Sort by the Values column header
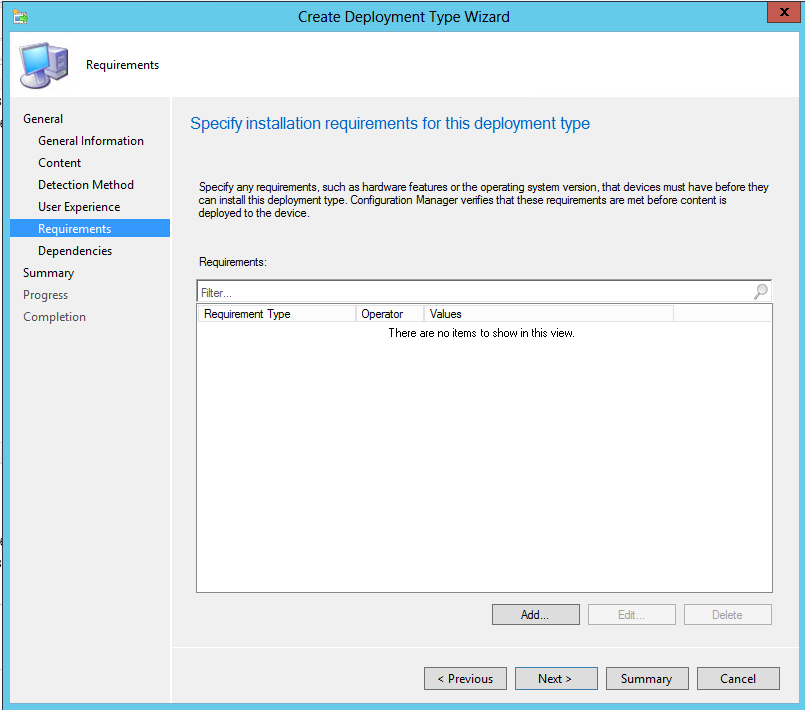The width and height of the screenshot is (805, 710). pos(549,314)
